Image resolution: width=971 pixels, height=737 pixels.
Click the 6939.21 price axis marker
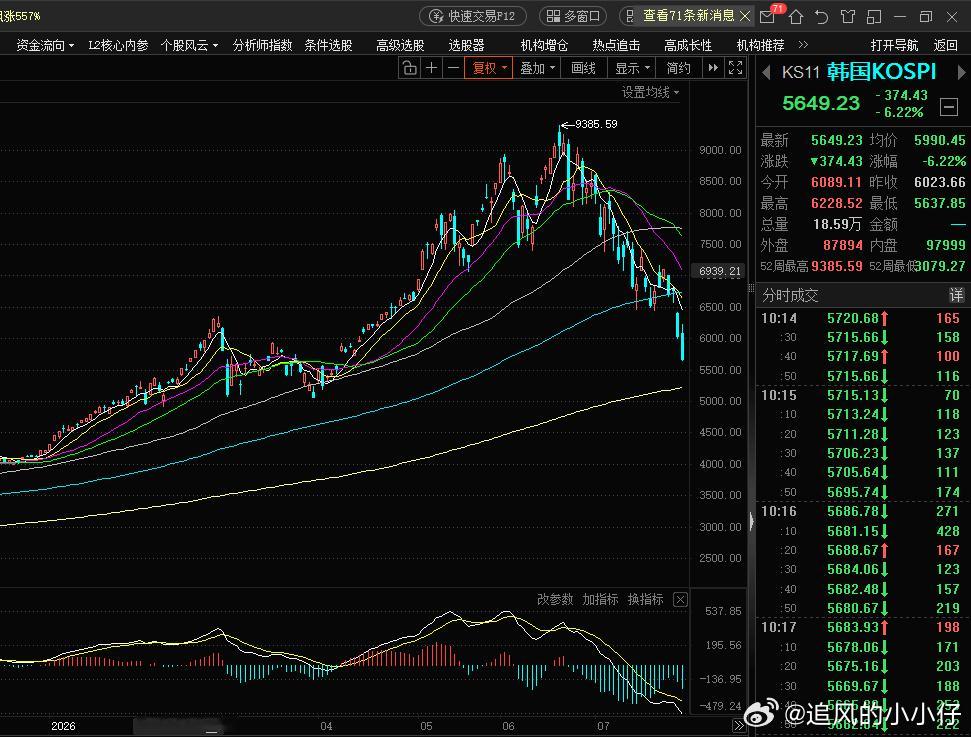(x=719, y=271)
